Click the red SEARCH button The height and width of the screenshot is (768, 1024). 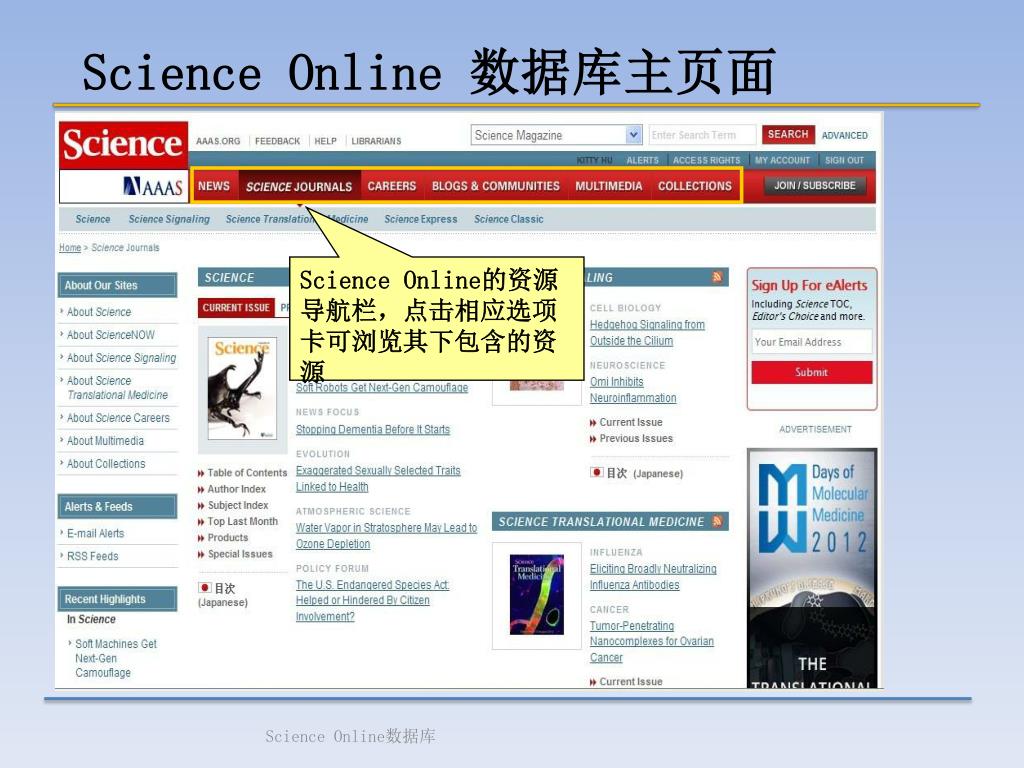(788, 135)
